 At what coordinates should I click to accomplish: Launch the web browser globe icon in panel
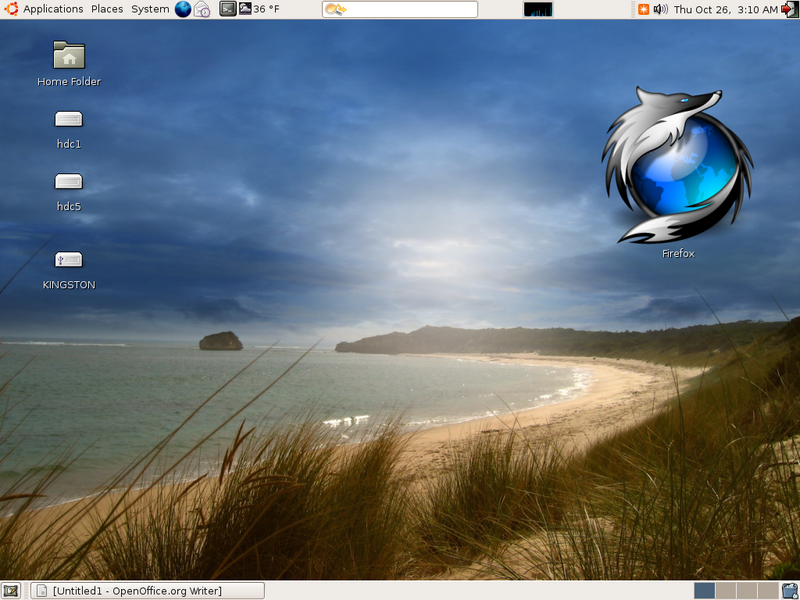click(x=183, y=9)
